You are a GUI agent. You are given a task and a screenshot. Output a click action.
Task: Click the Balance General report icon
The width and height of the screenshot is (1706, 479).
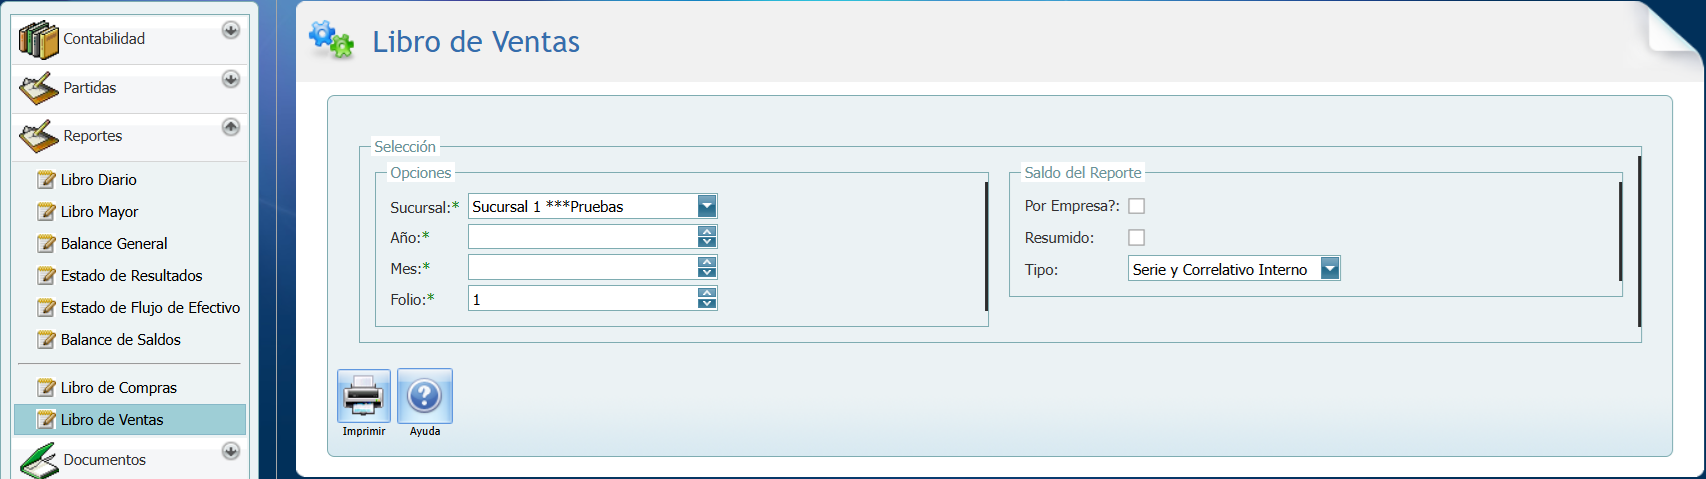coord(46,244)
